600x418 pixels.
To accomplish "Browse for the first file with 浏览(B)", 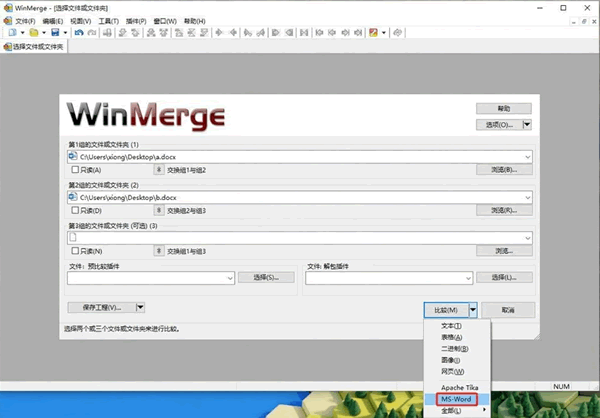I will point(504,170).
